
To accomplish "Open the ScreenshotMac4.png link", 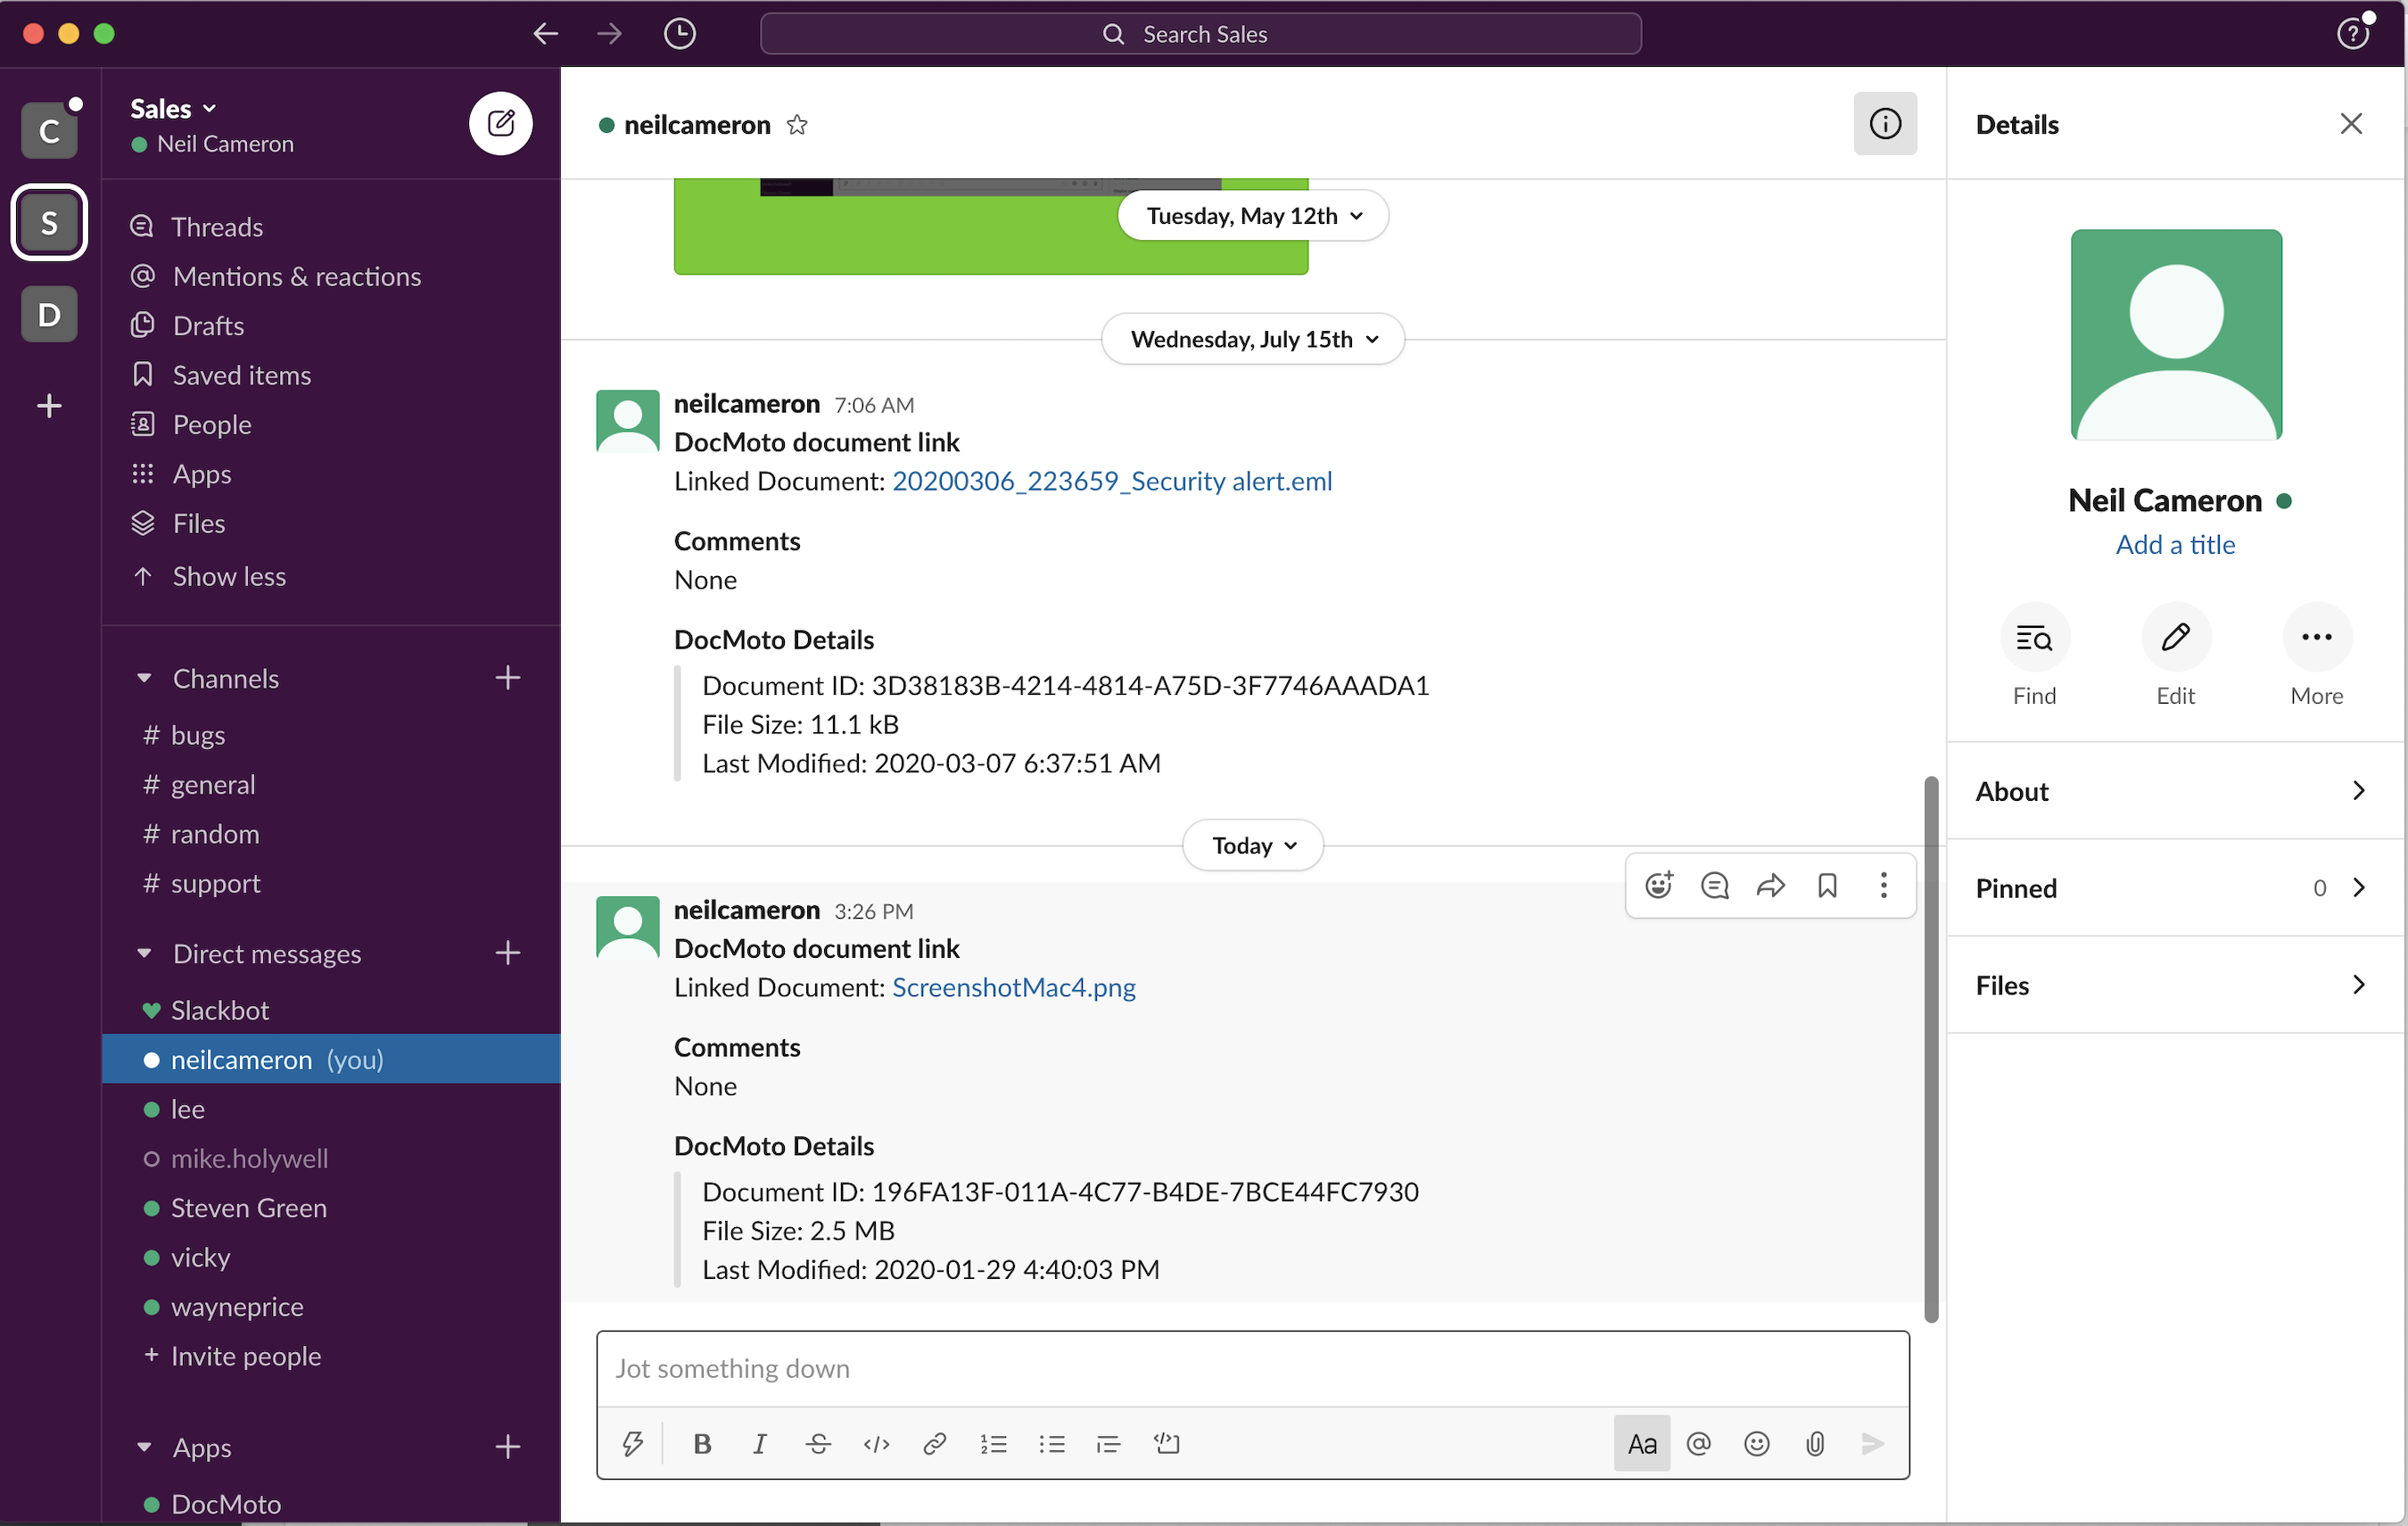I will click(x=1013, y=987).
